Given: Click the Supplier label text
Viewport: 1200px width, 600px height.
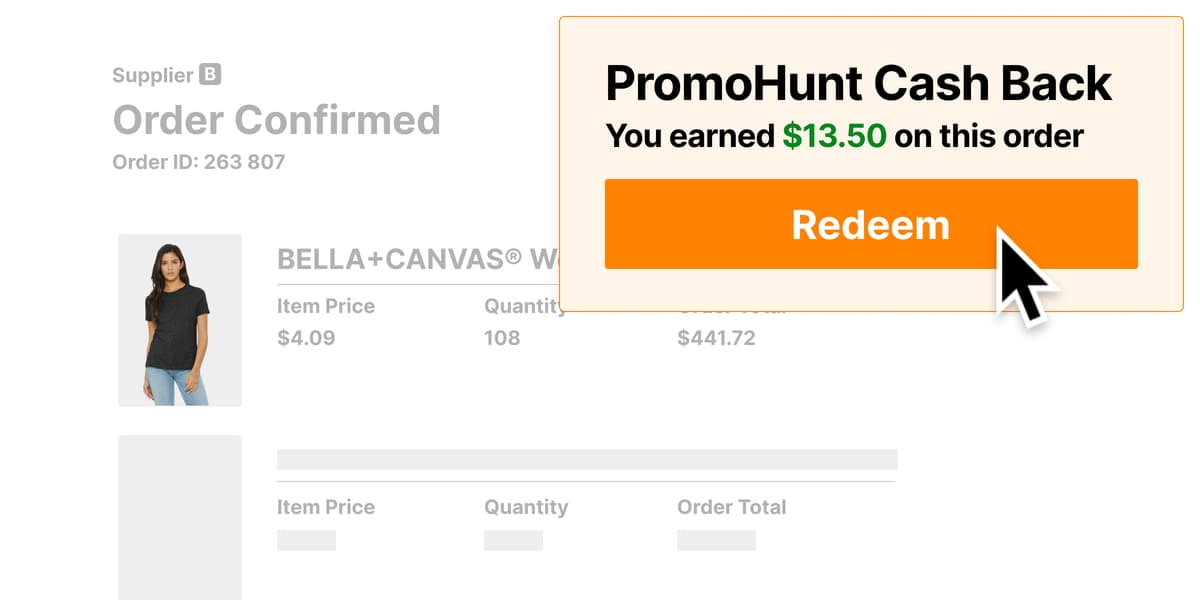Looking at the screenshot, I should click(x=153, y=75).
